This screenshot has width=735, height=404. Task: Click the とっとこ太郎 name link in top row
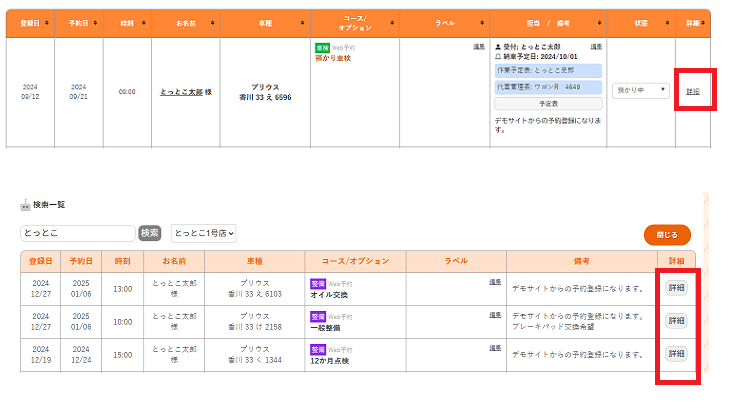(x=181, y=91)
